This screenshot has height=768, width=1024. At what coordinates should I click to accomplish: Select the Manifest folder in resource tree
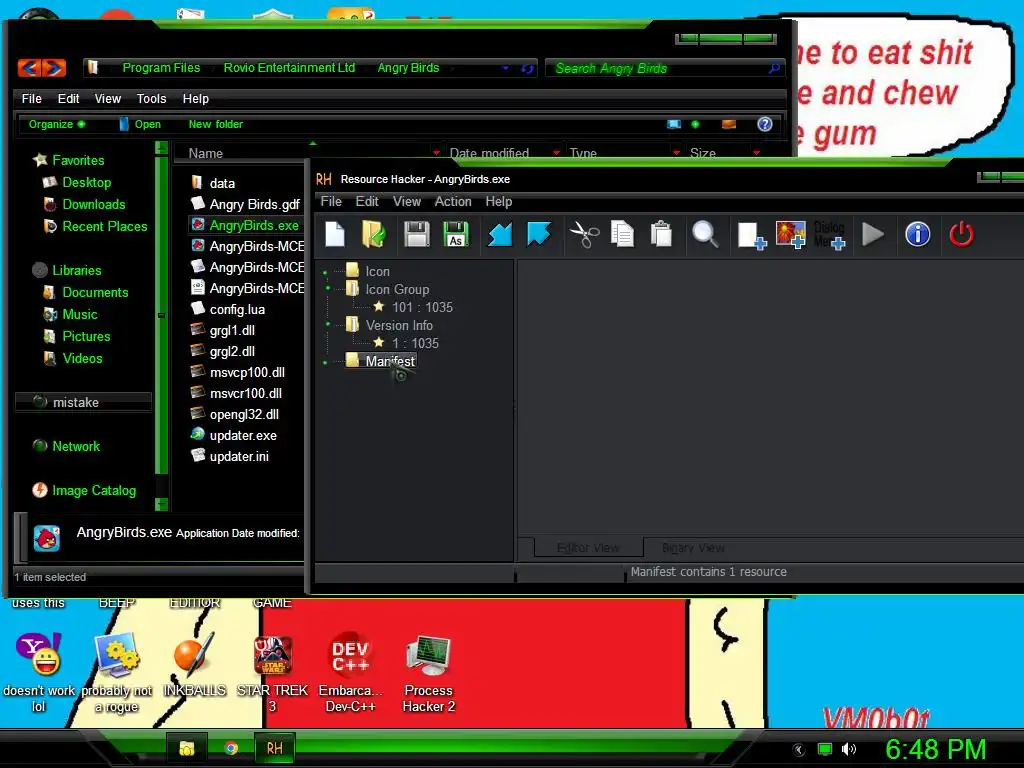pos(390,361)
